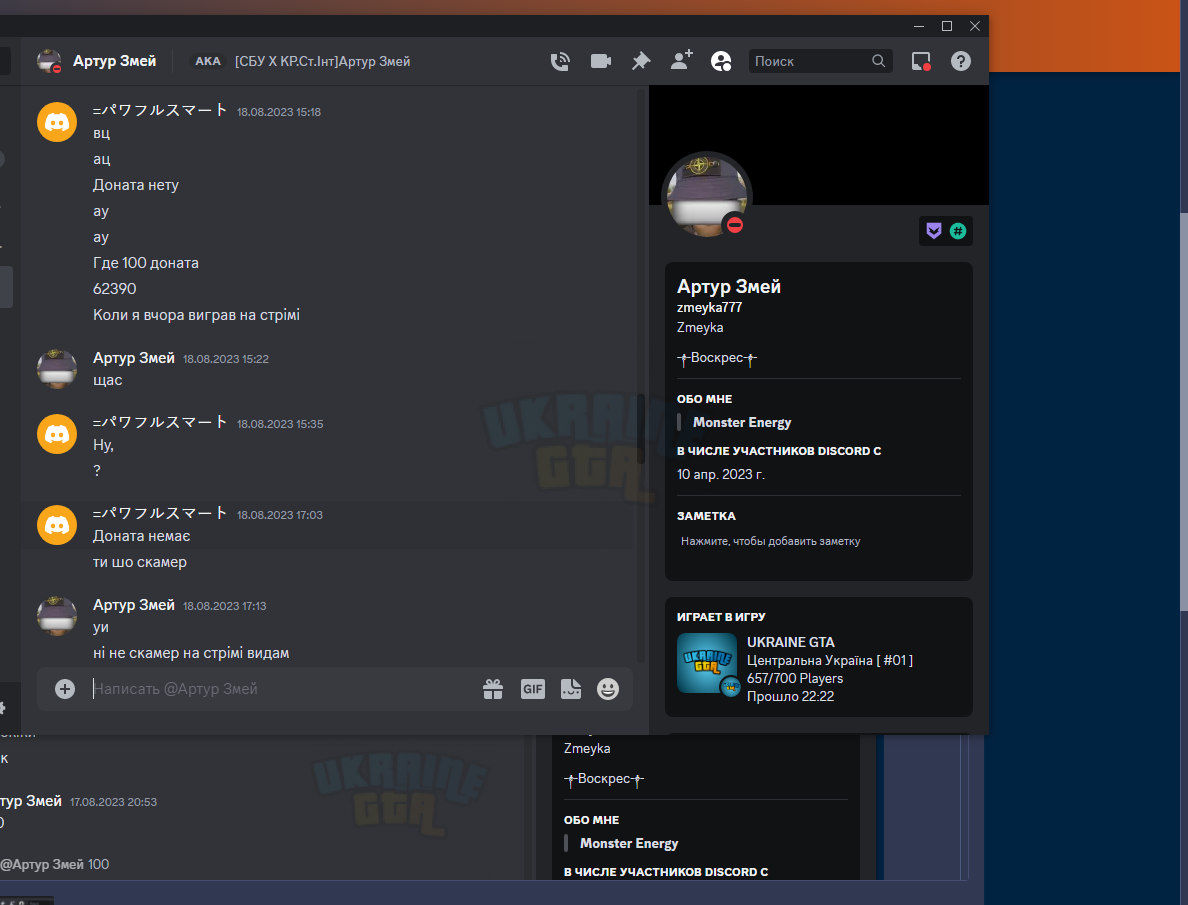Screen dimensions: 1188x905
Task: Open the GIF picker
Action: coord(533,689)
